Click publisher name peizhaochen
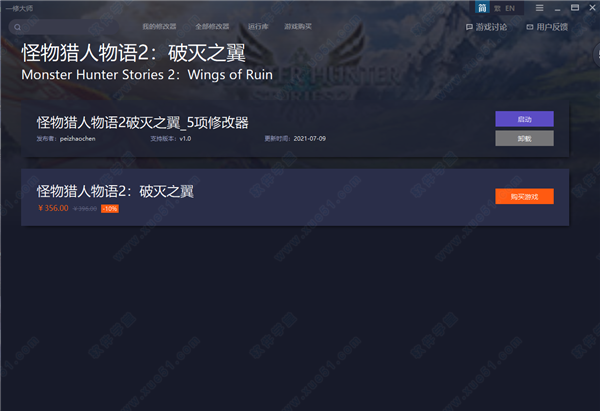The image size is (600, 411). pos(78,139)
